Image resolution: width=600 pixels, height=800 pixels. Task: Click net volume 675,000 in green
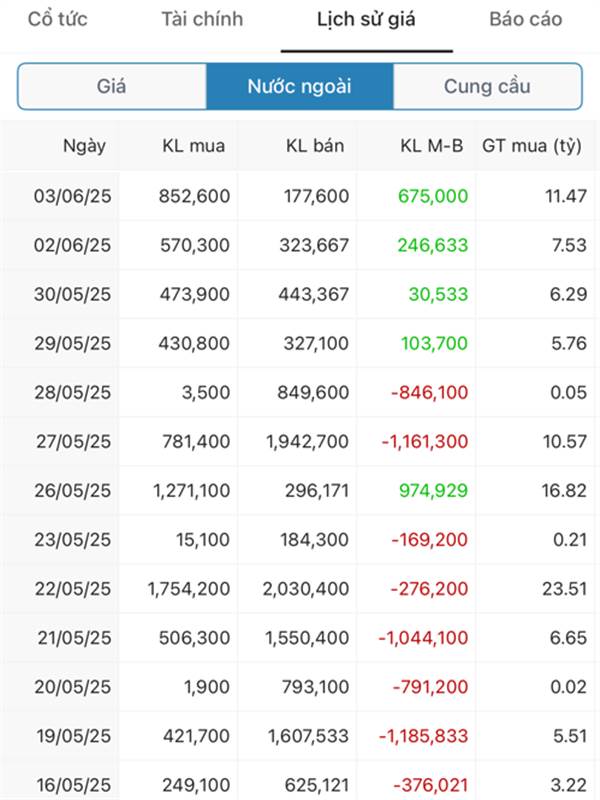pyautogui.click(x=433, y=196)
